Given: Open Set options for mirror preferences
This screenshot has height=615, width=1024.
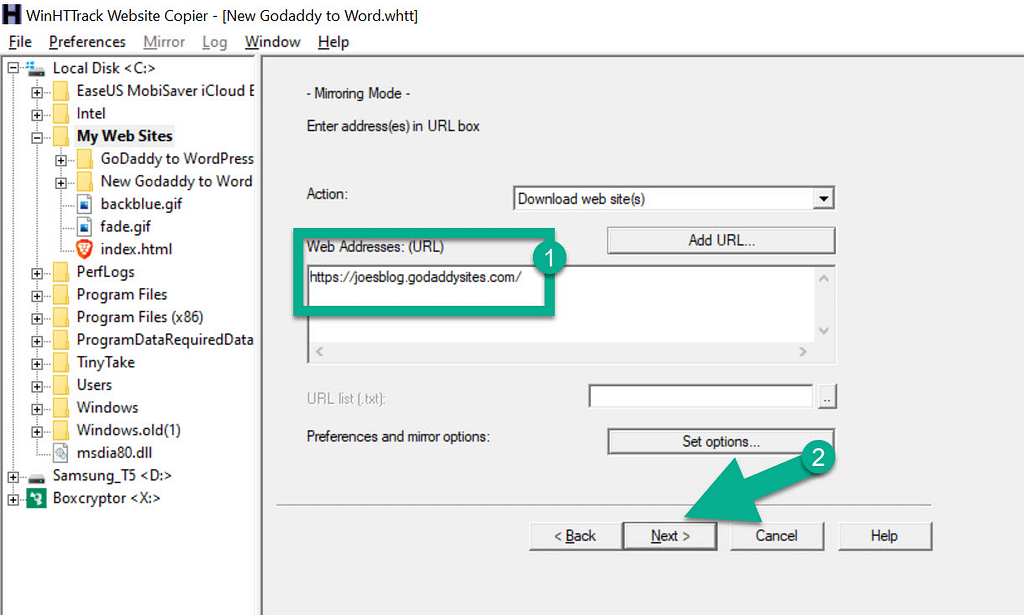Looking at the screenshot, I should pos(720,441).
